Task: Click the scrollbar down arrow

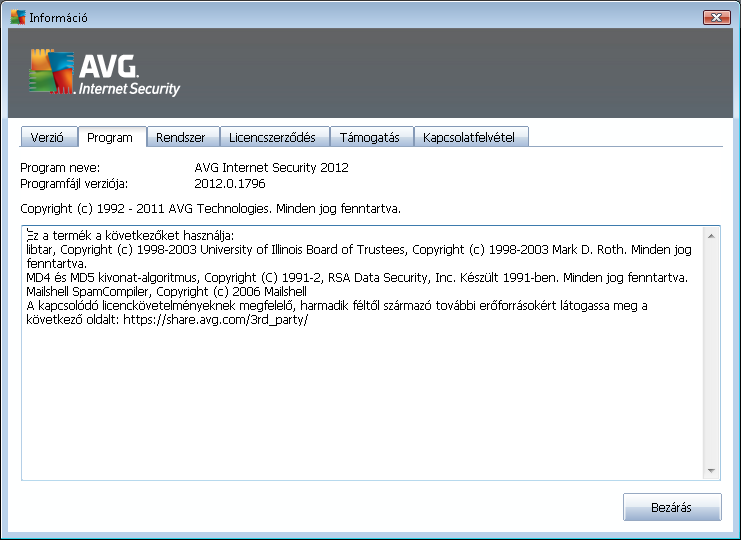Action: [711, 471]
